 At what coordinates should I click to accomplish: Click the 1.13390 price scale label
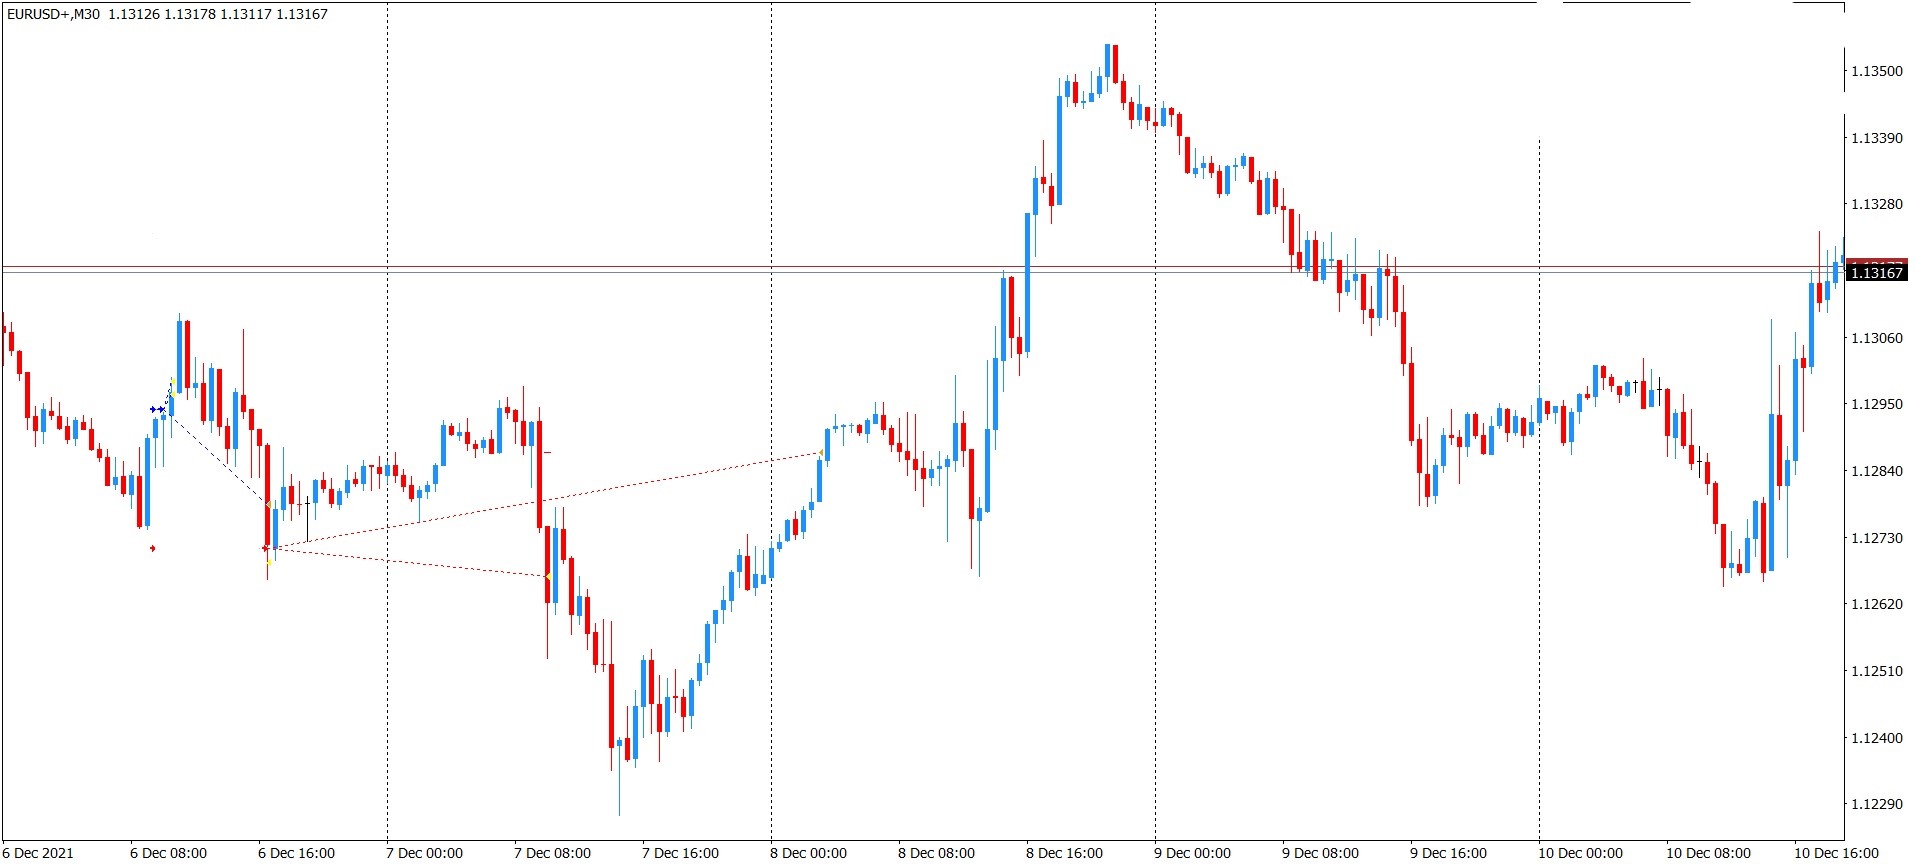click(1877, 138)
